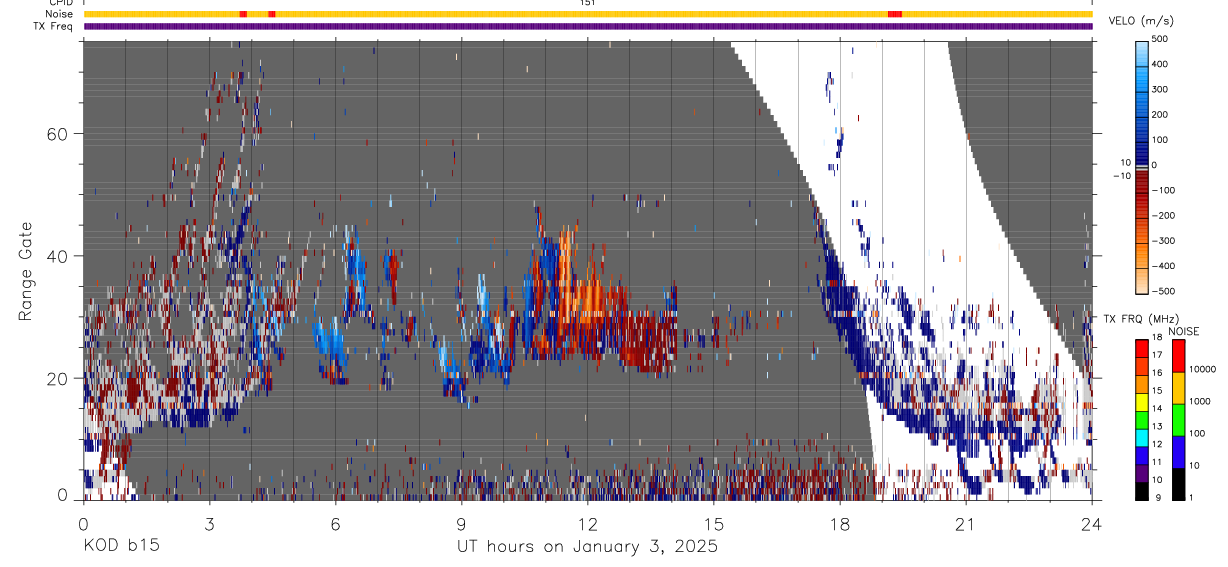This screenshot has height=567, width=1228.
Task: Click the 'TX Freq' row label
Action: point(53,26)
